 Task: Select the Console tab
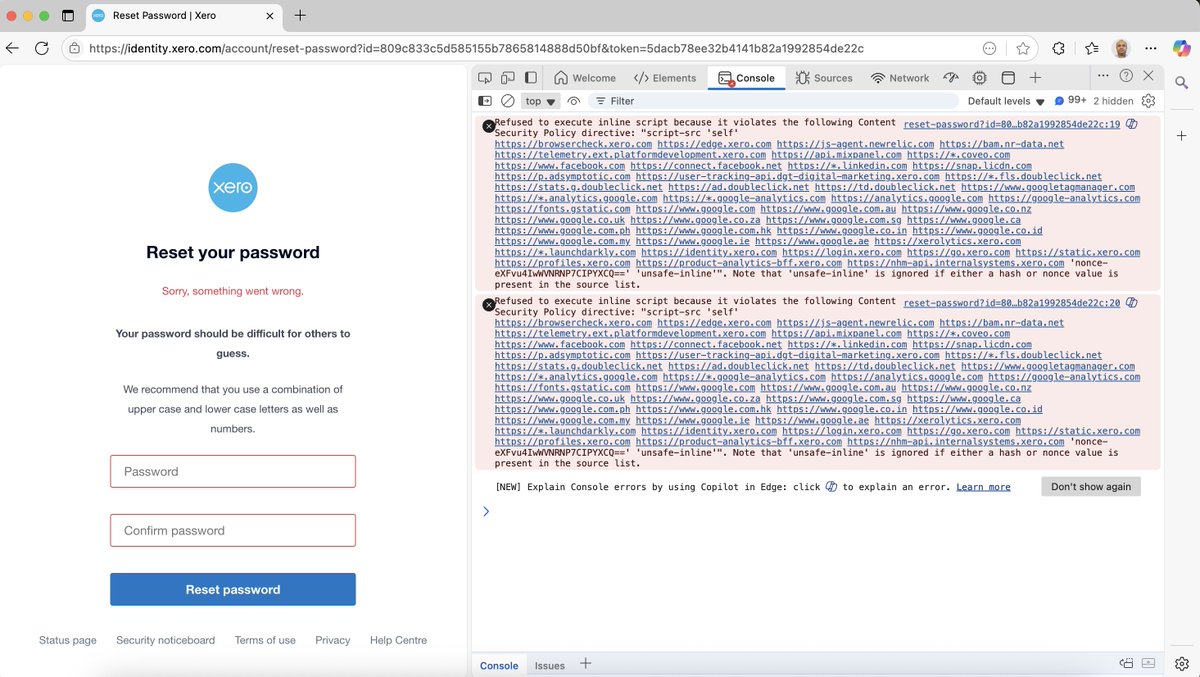745,78
